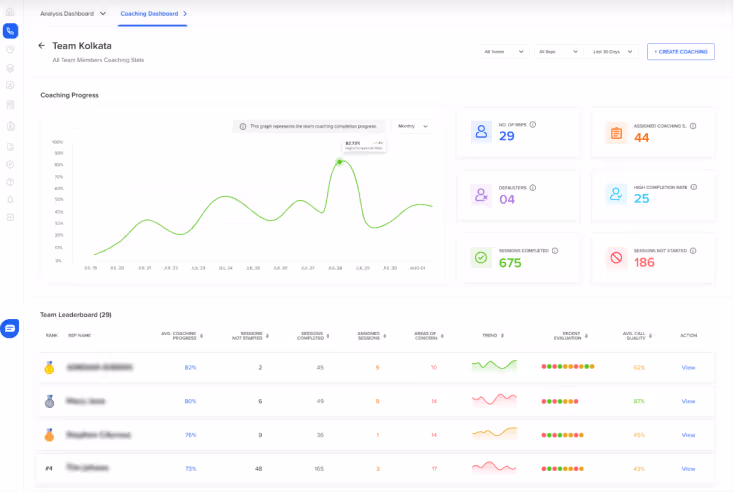Open the All Teams filter dropdown

504,51
